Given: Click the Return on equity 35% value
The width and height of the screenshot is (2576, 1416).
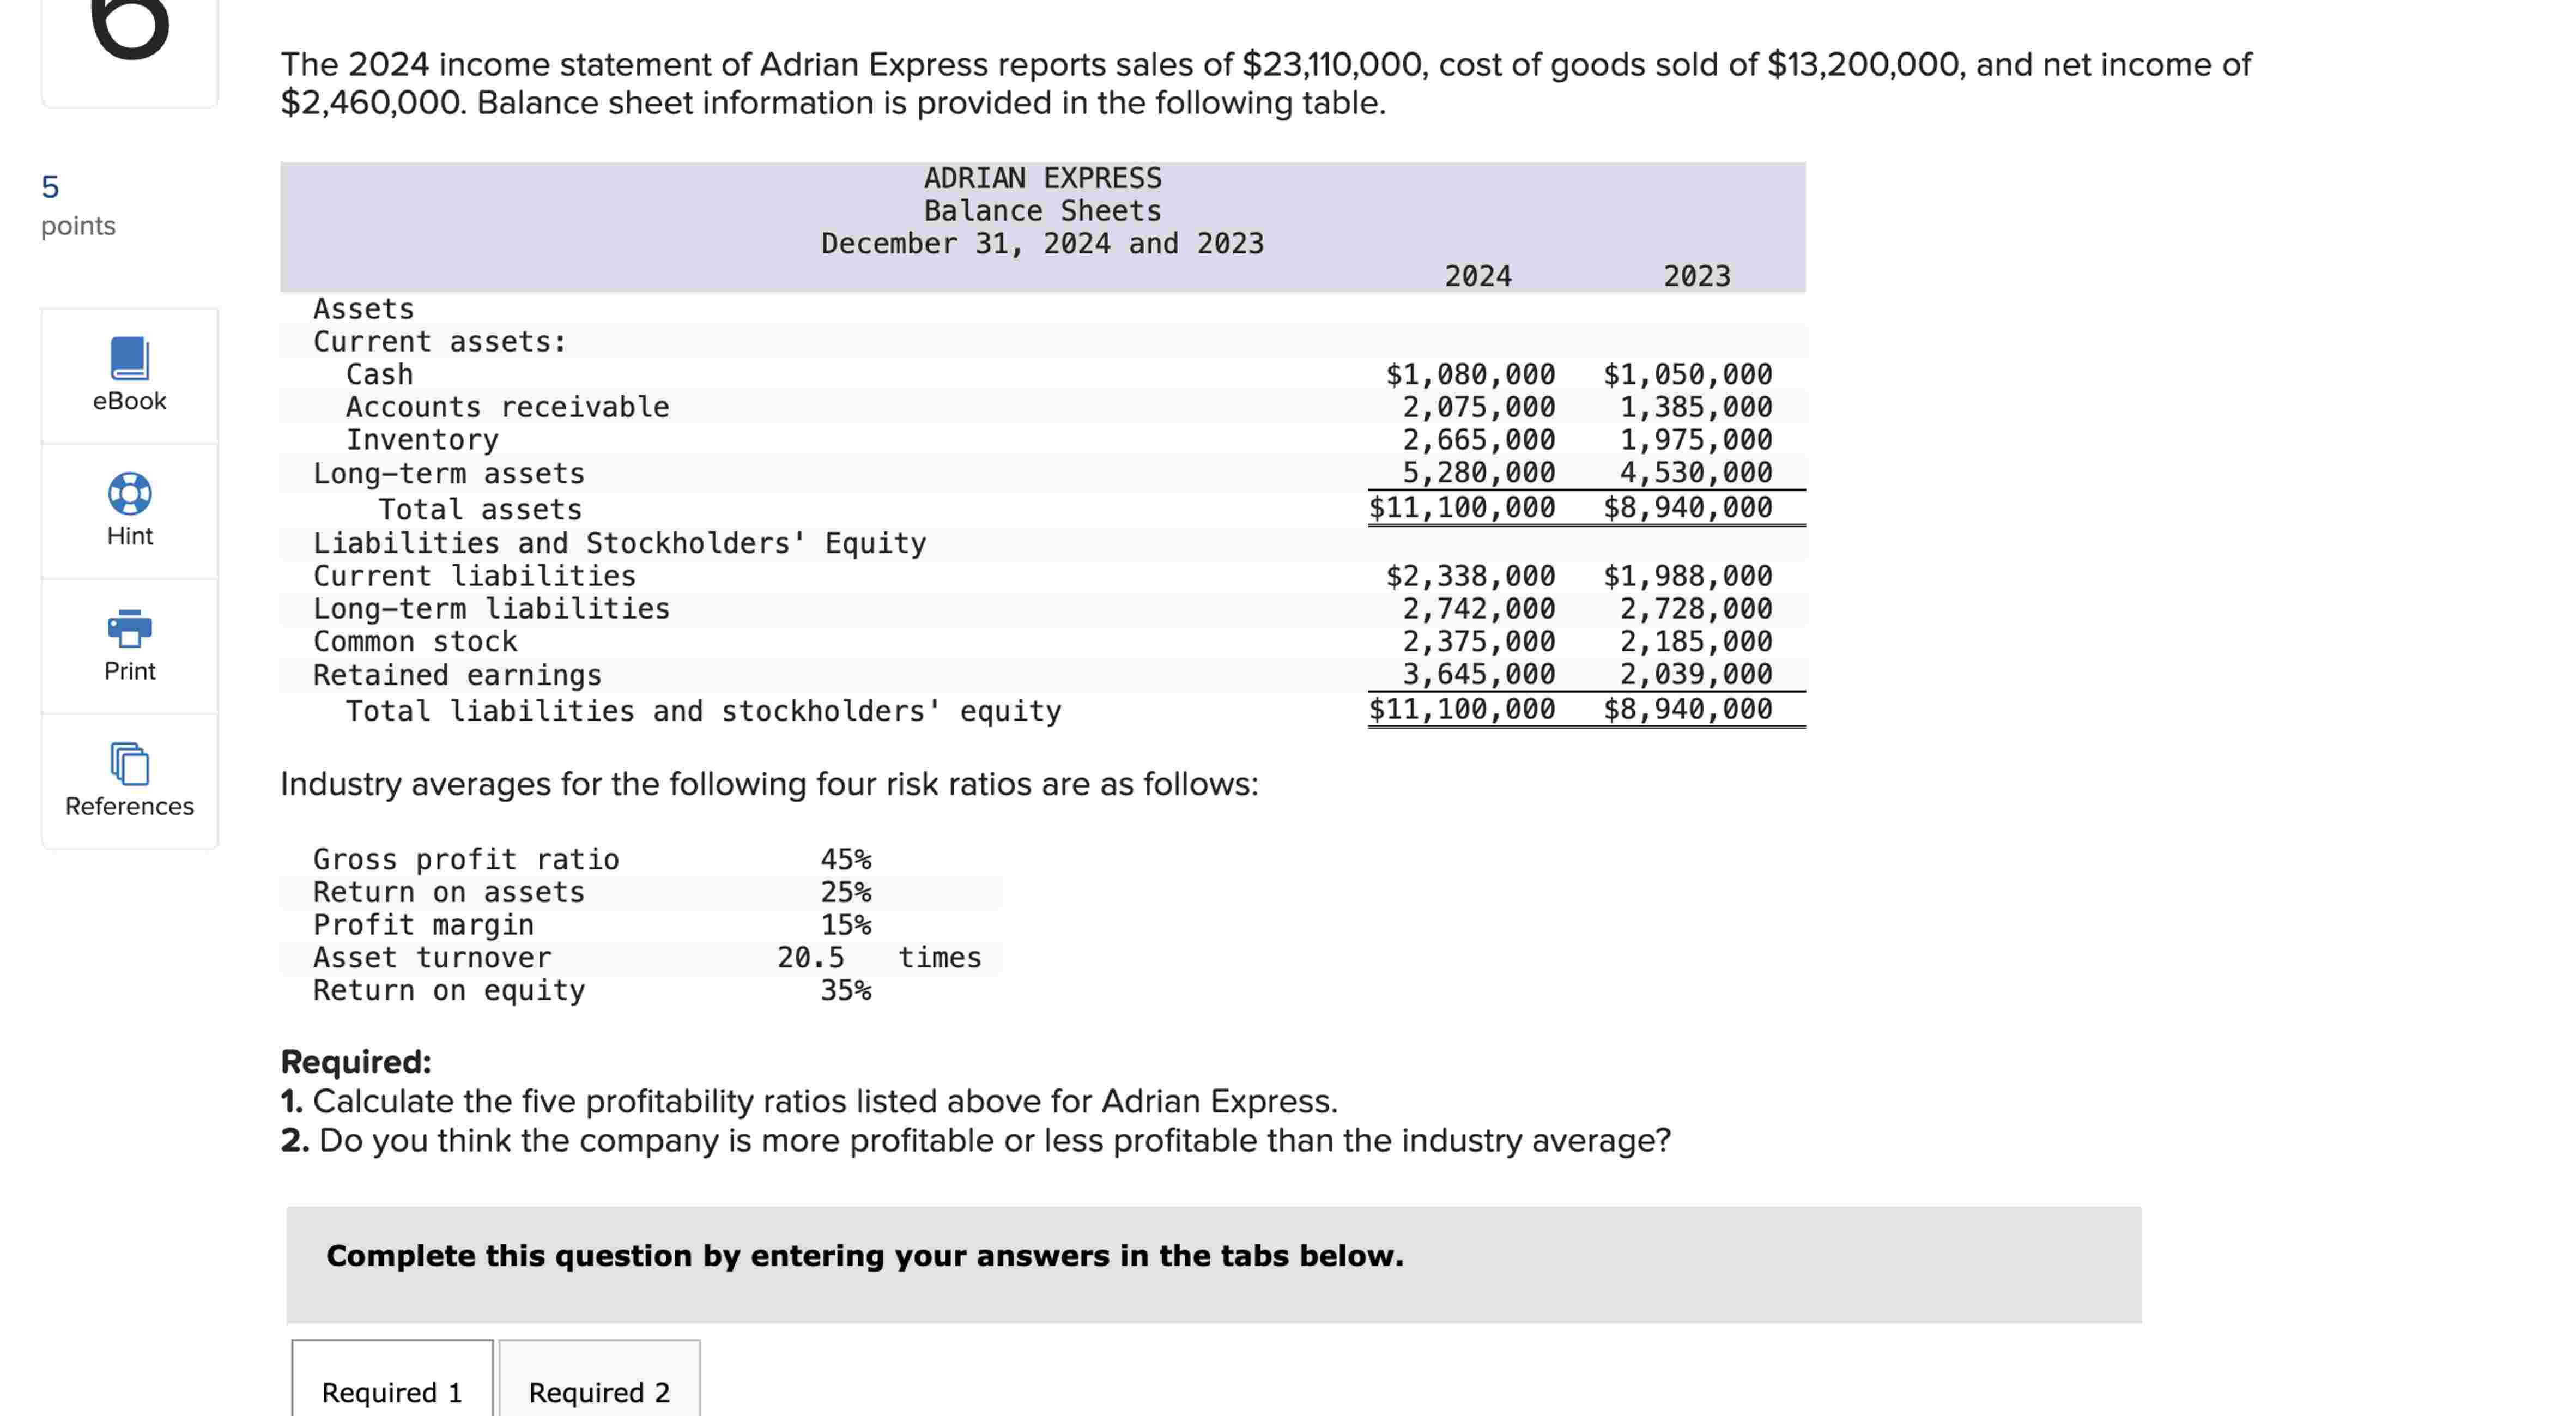Looking at the screenshot, I should pyautogui.click(x=846, y=990).
